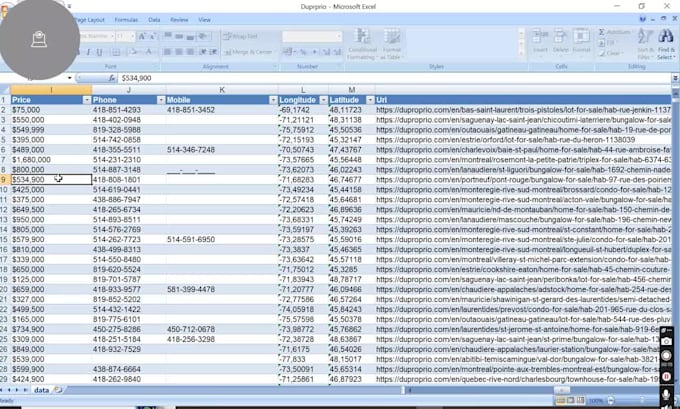Click the Insert Function fx button
The image size is (680, 409).
pyautogui.click(x=112, y=78)
